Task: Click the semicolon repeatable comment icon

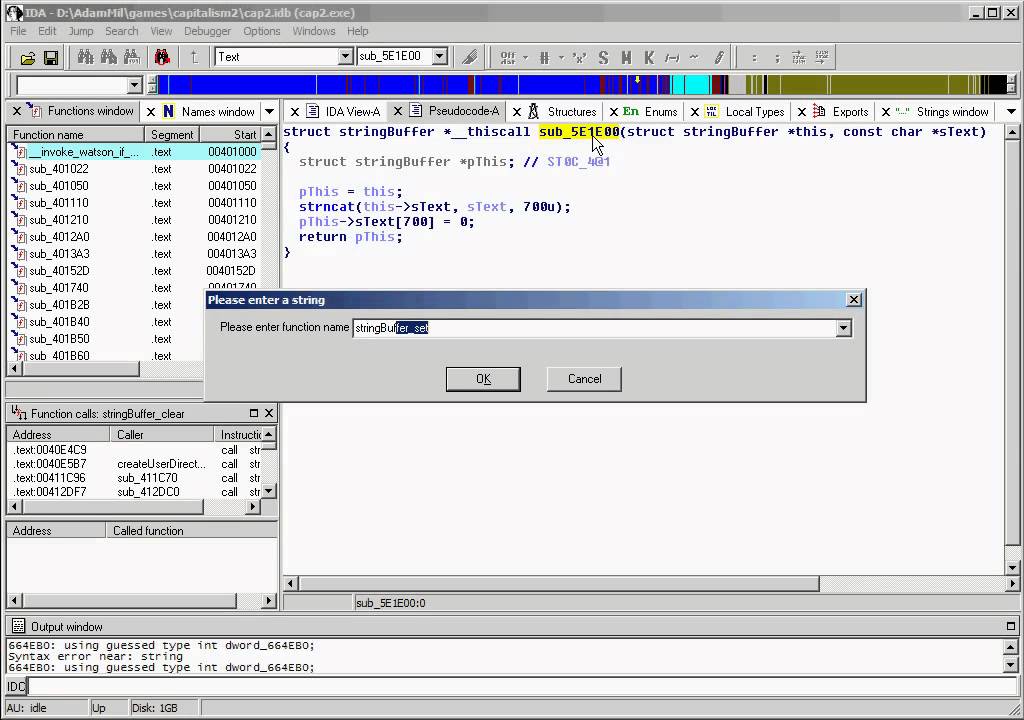Action: coord(777,57)
